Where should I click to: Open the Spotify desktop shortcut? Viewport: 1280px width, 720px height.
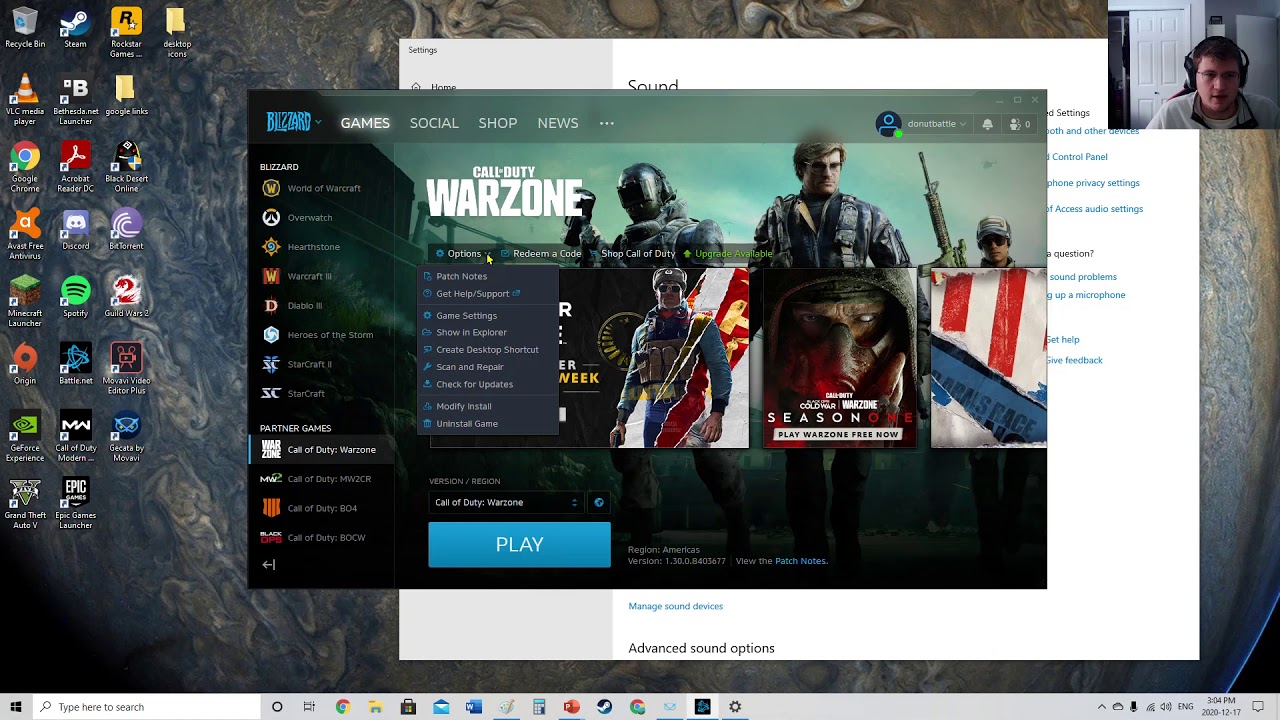[75, 298]
